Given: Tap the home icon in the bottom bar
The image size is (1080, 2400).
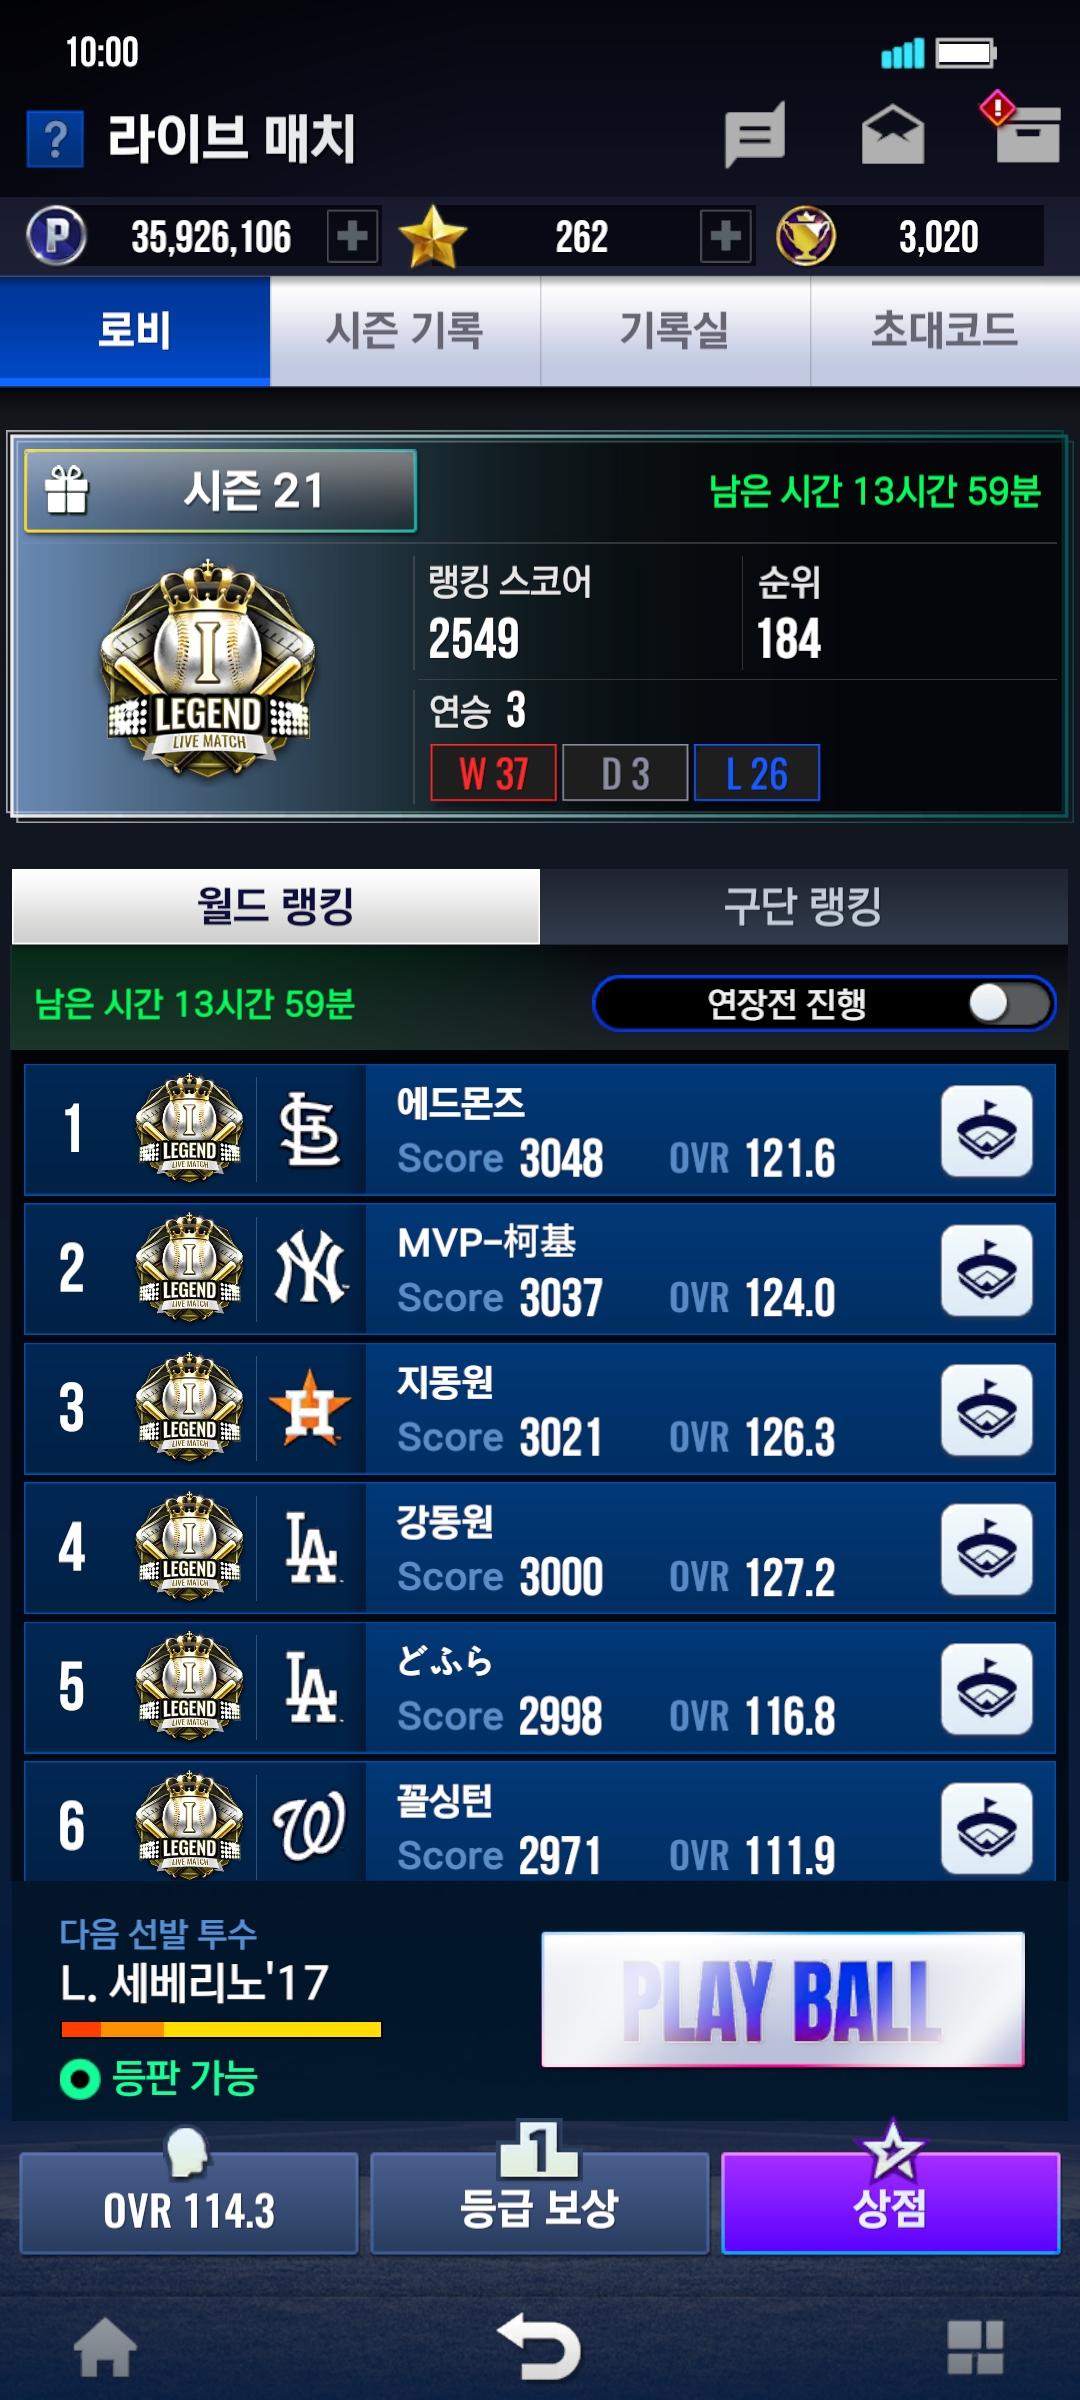Looking at the screenshot, I should pos(105,2346).
